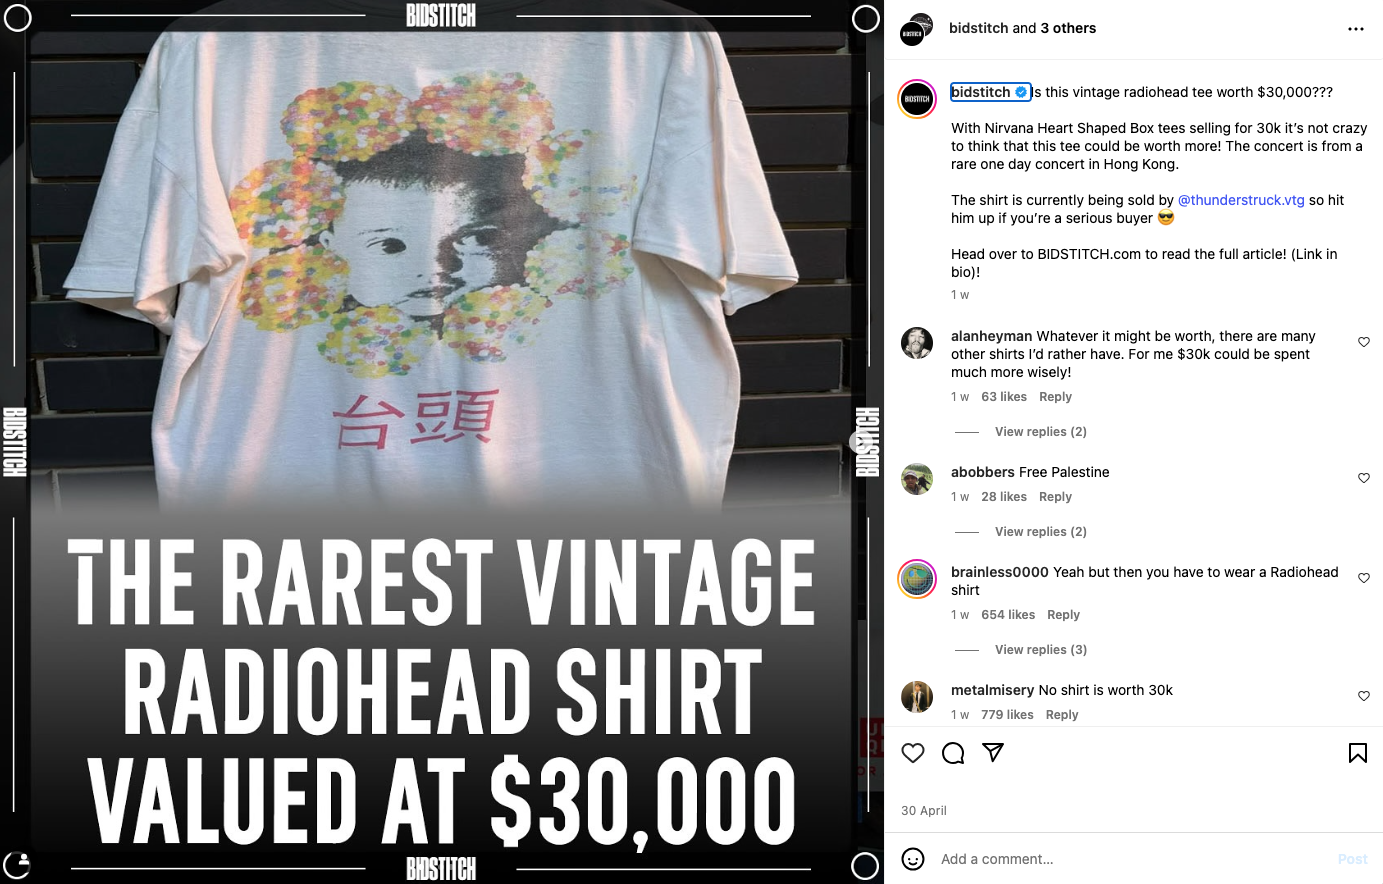Open bidstitch profile avatar in caption
Viewport: 1383px width, 884px height.
(x=917, y=99)
